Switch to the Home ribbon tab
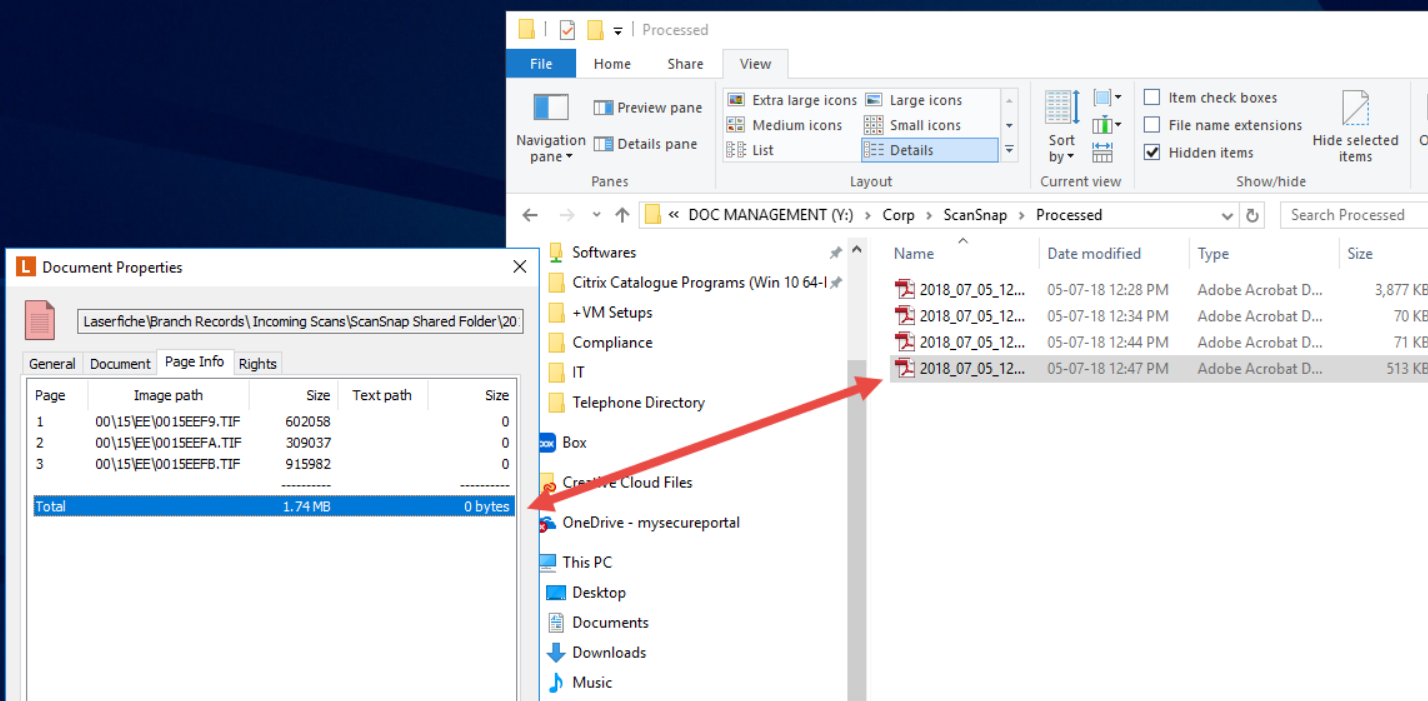Screen dimensions: 1428x701 pos(612,63)
